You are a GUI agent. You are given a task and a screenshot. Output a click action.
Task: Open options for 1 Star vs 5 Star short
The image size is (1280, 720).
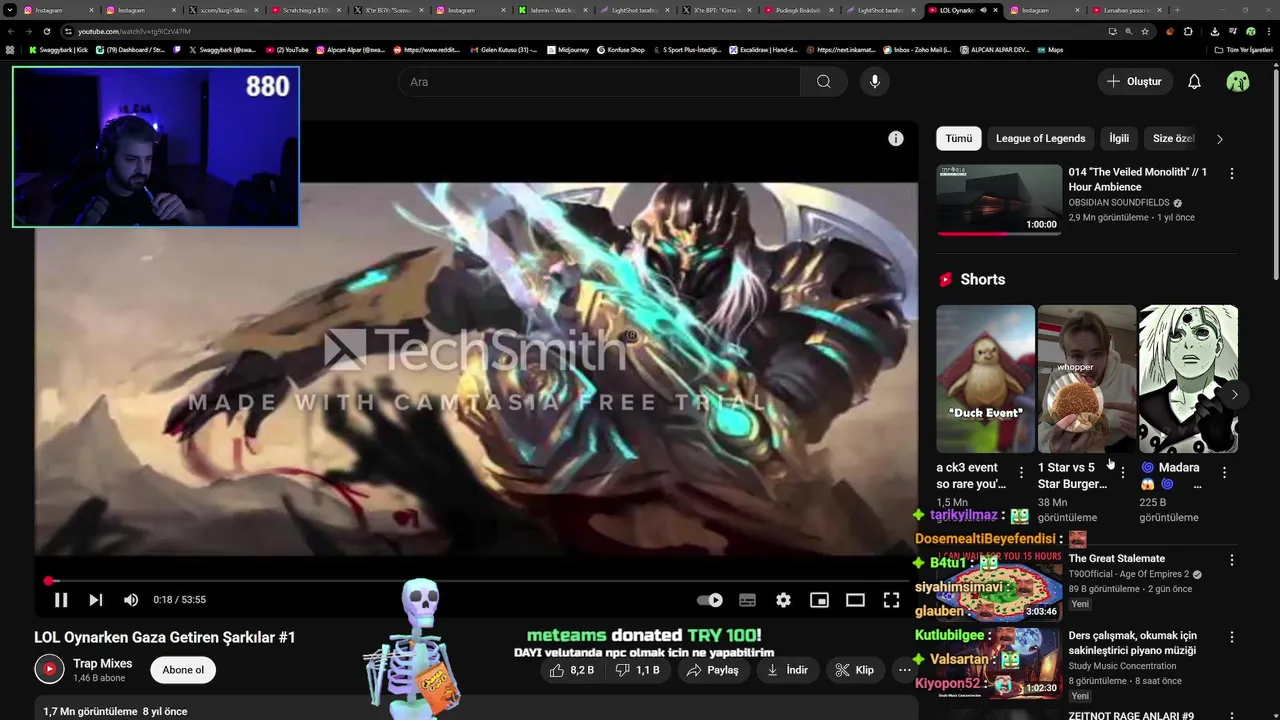pos(1123,472)
